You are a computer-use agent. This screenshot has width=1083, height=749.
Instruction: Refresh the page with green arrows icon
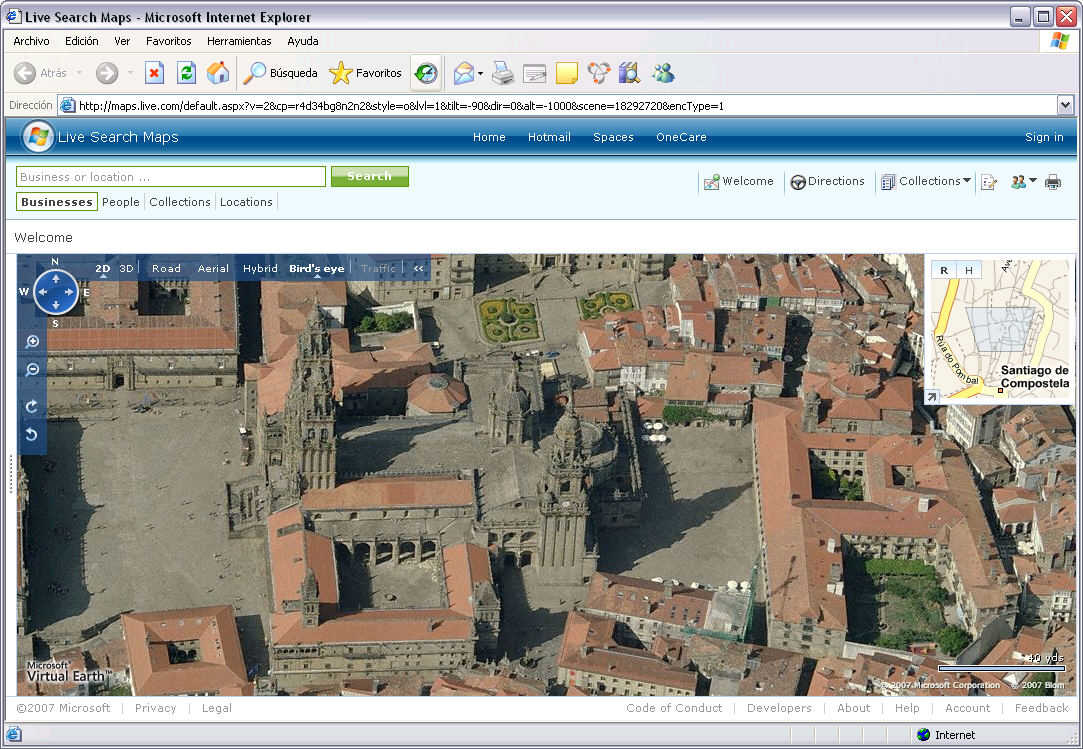pyautogui.click(x=186, y=73)
